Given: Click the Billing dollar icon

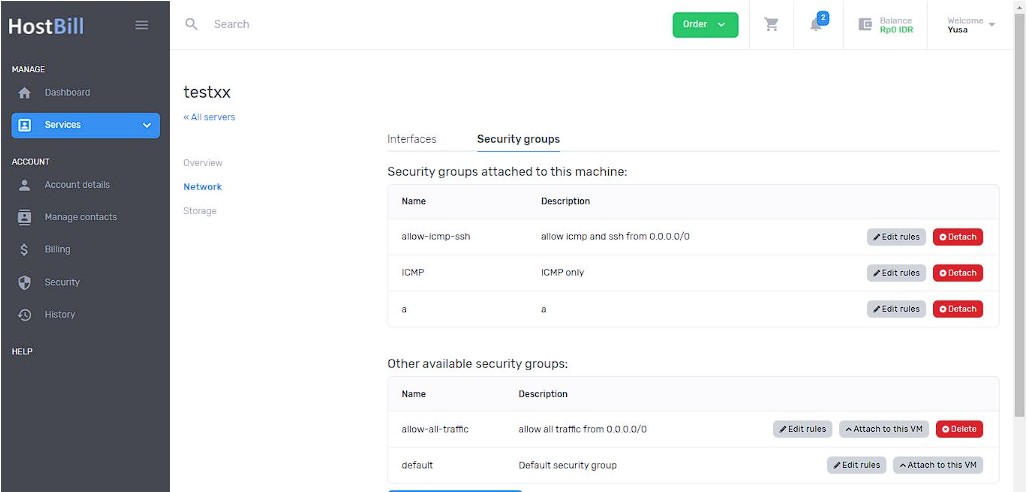Looking at the screenshot, I should 25,250.
